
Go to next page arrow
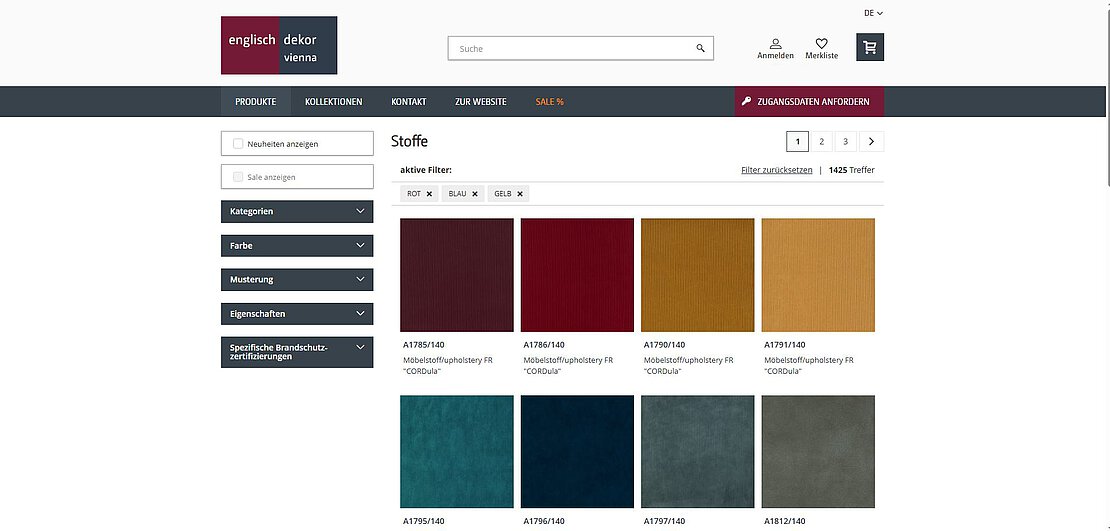click(871, 142)
